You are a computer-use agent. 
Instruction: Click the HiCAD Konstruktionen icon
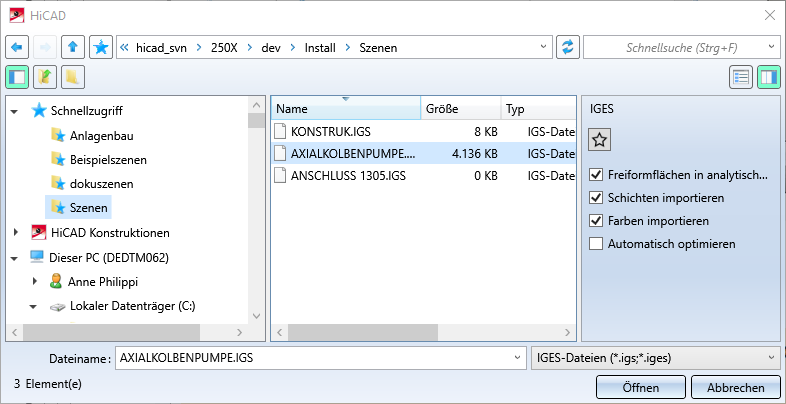coord(39,233)
